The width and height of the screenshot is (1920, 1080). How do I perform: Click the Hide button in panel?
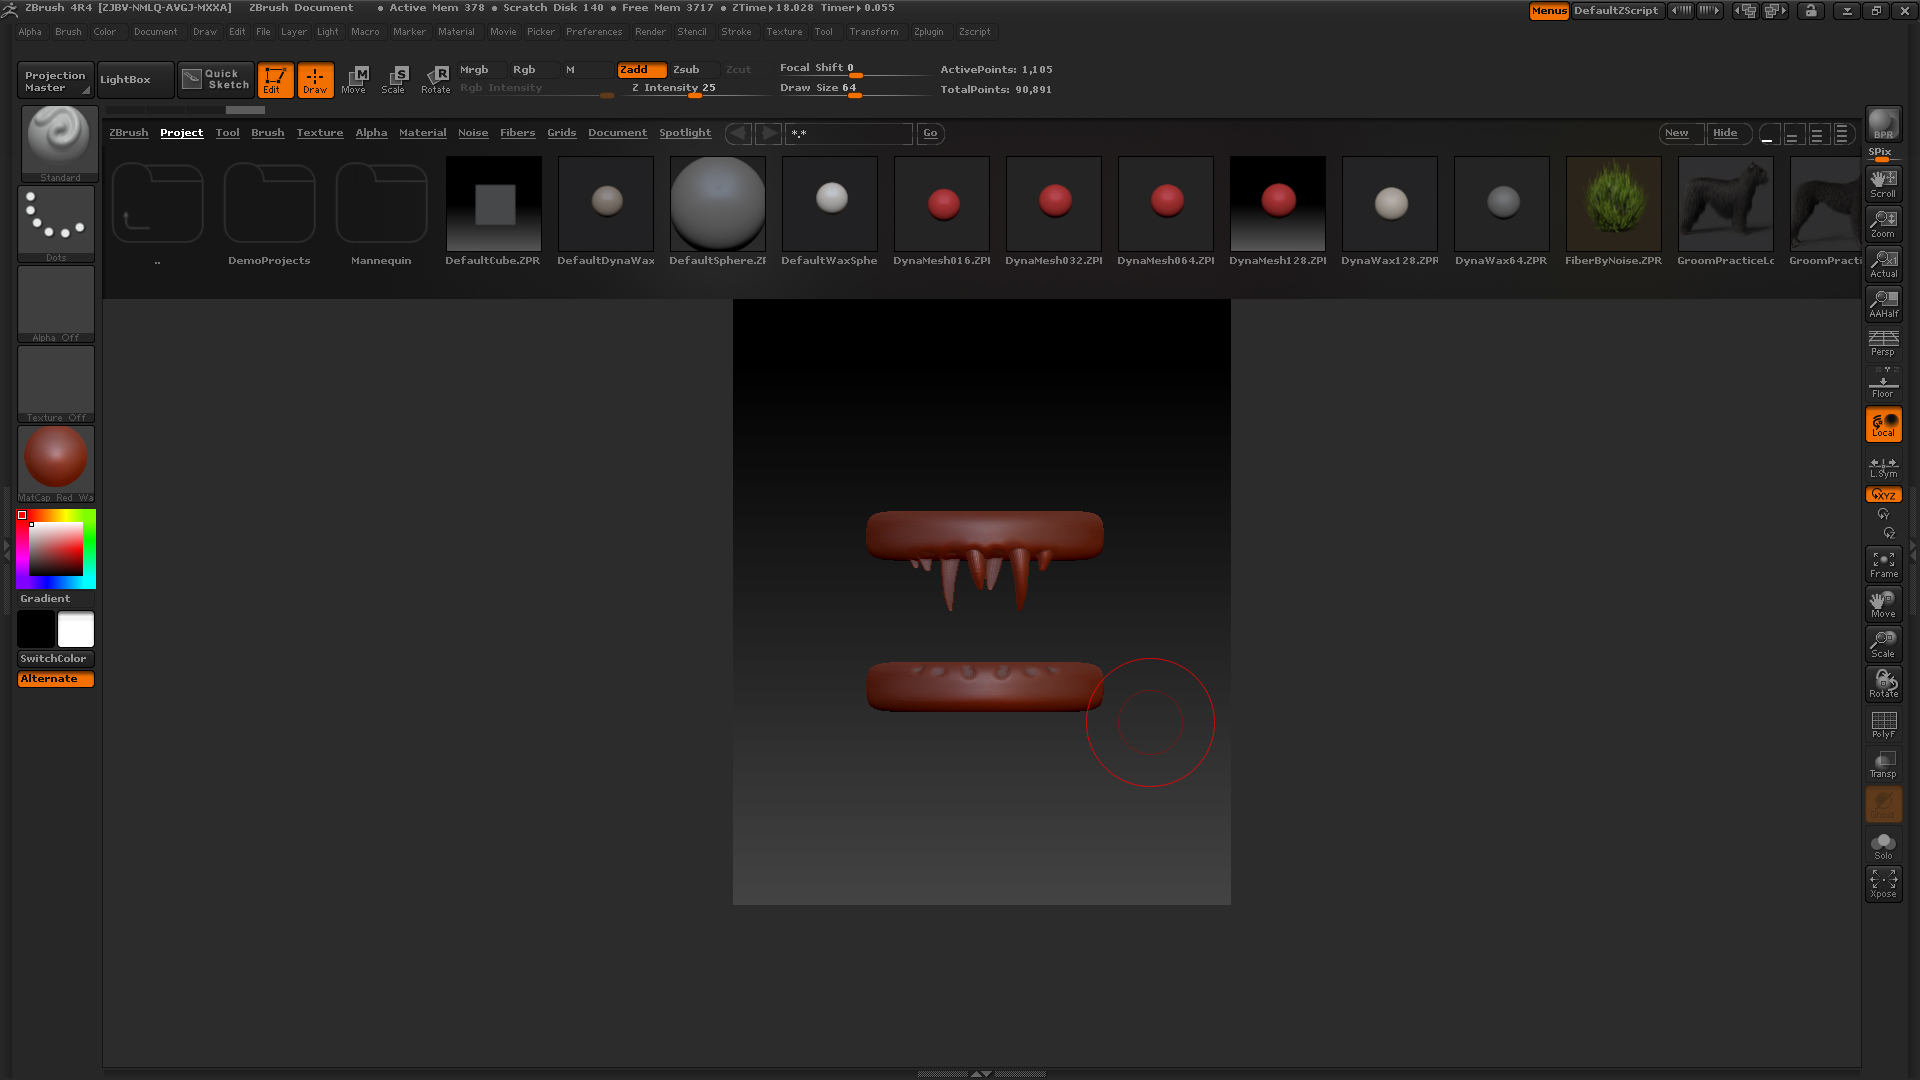1724,132
